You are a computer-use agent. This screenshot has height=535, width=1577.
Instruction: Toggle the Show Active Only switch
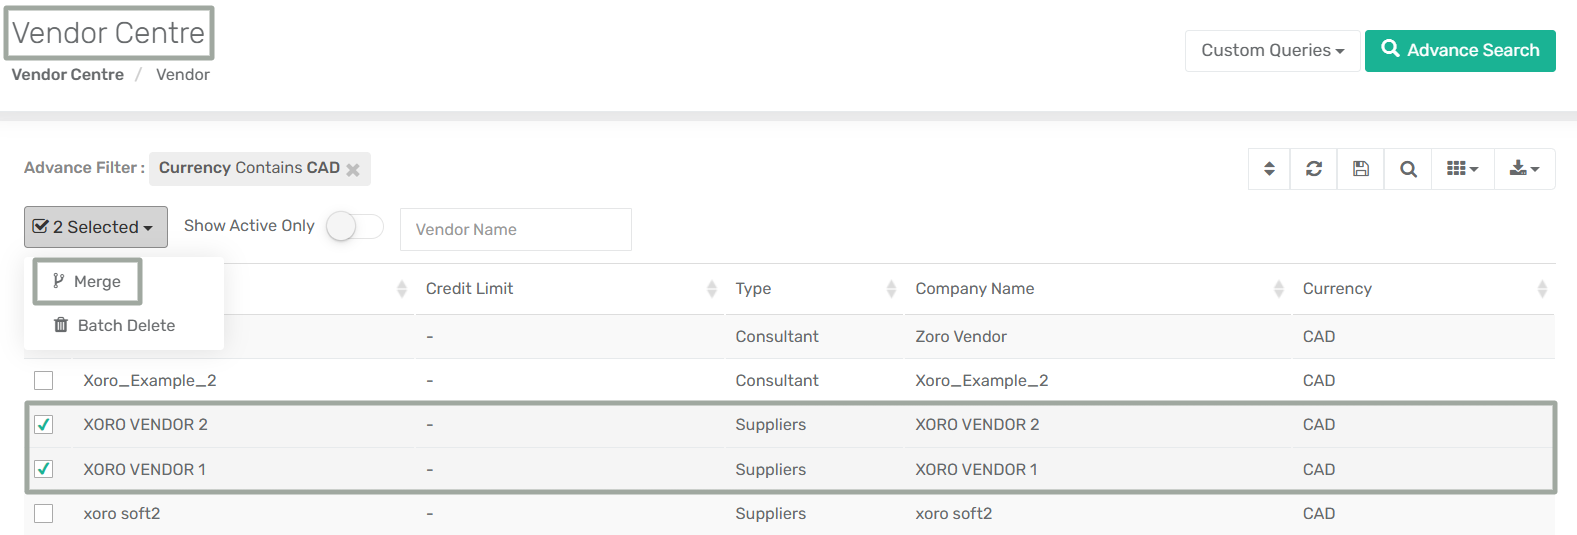tap(355, 227)
